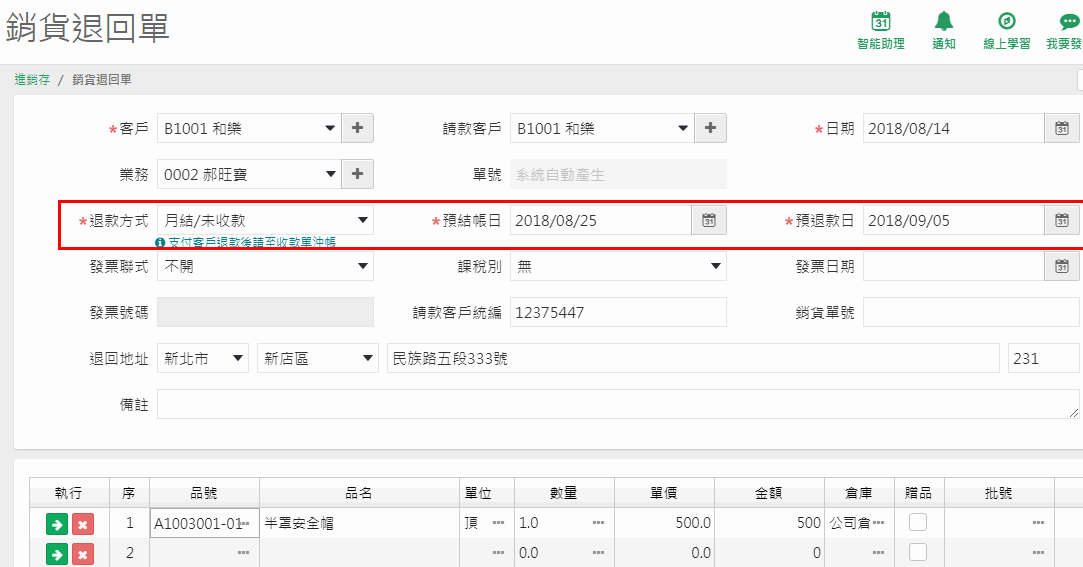Click 預結帳日 field 2018/08/25
The height and width of the screenshot is (567, 1083).
click(x=601, y=220)
